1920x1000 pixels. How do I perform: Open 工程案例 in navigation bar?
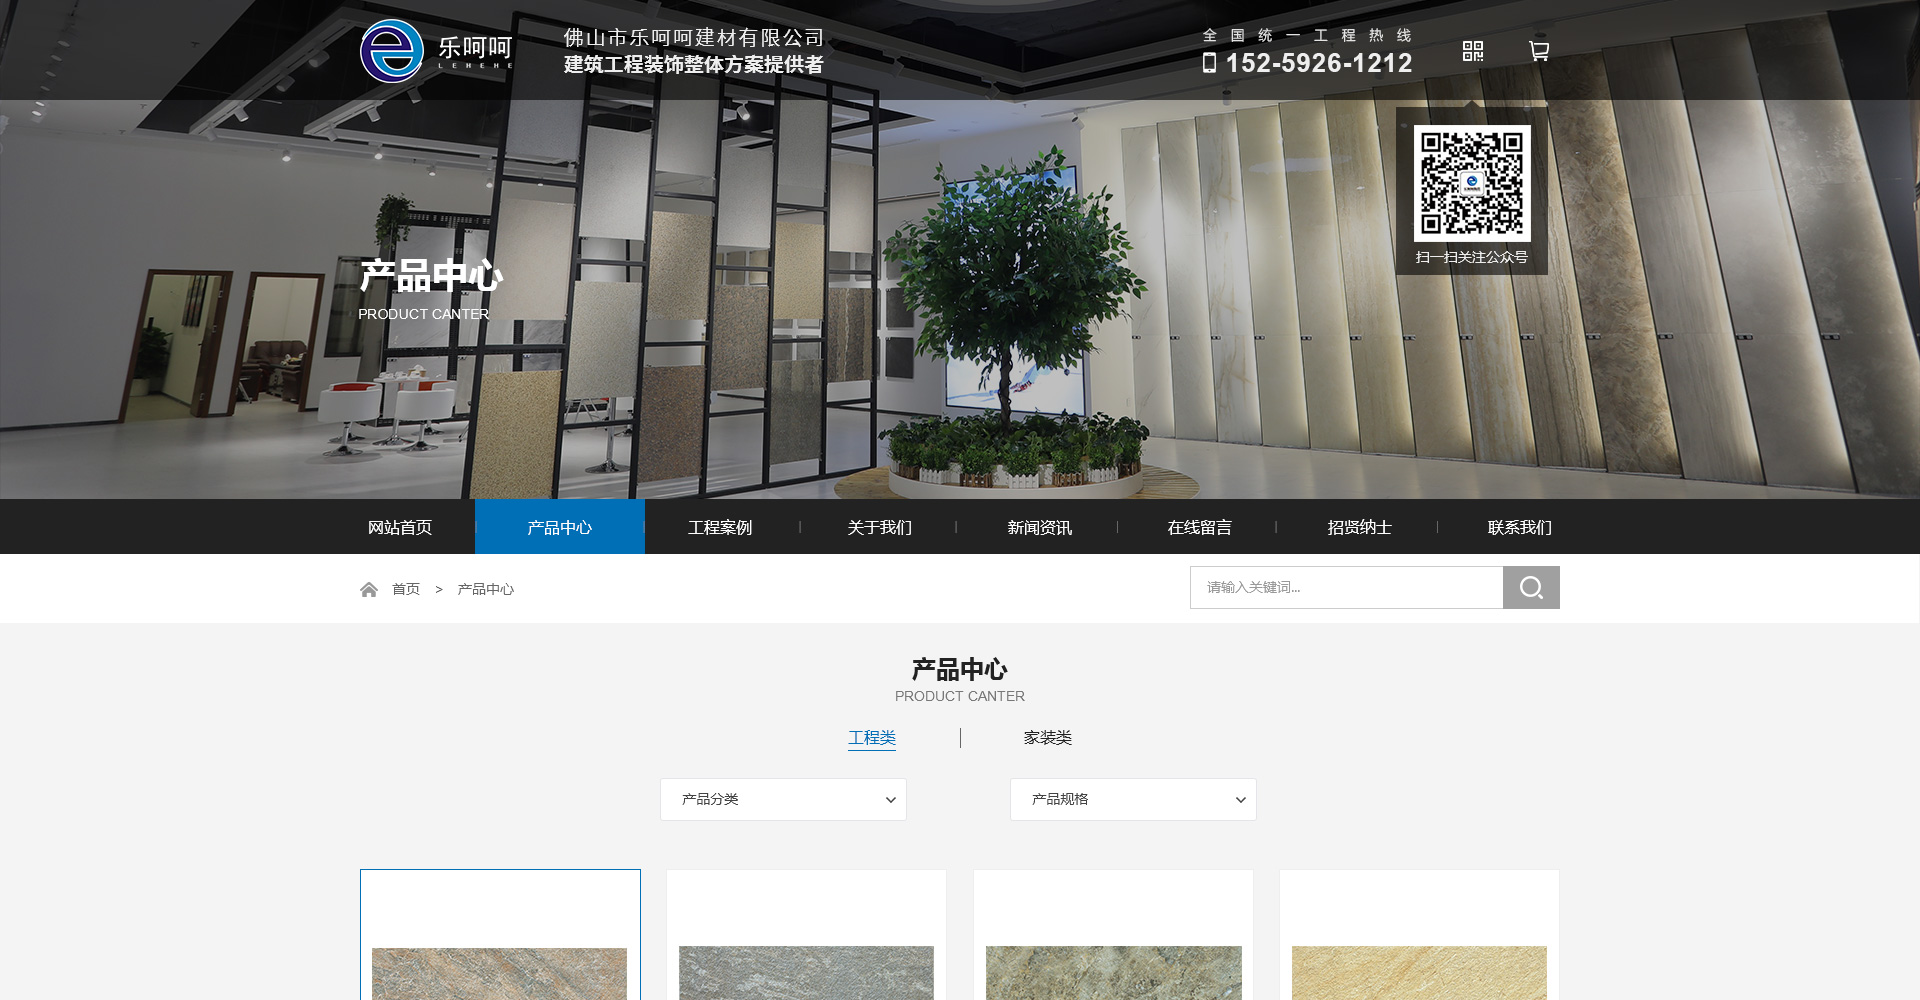pos(720,527)
